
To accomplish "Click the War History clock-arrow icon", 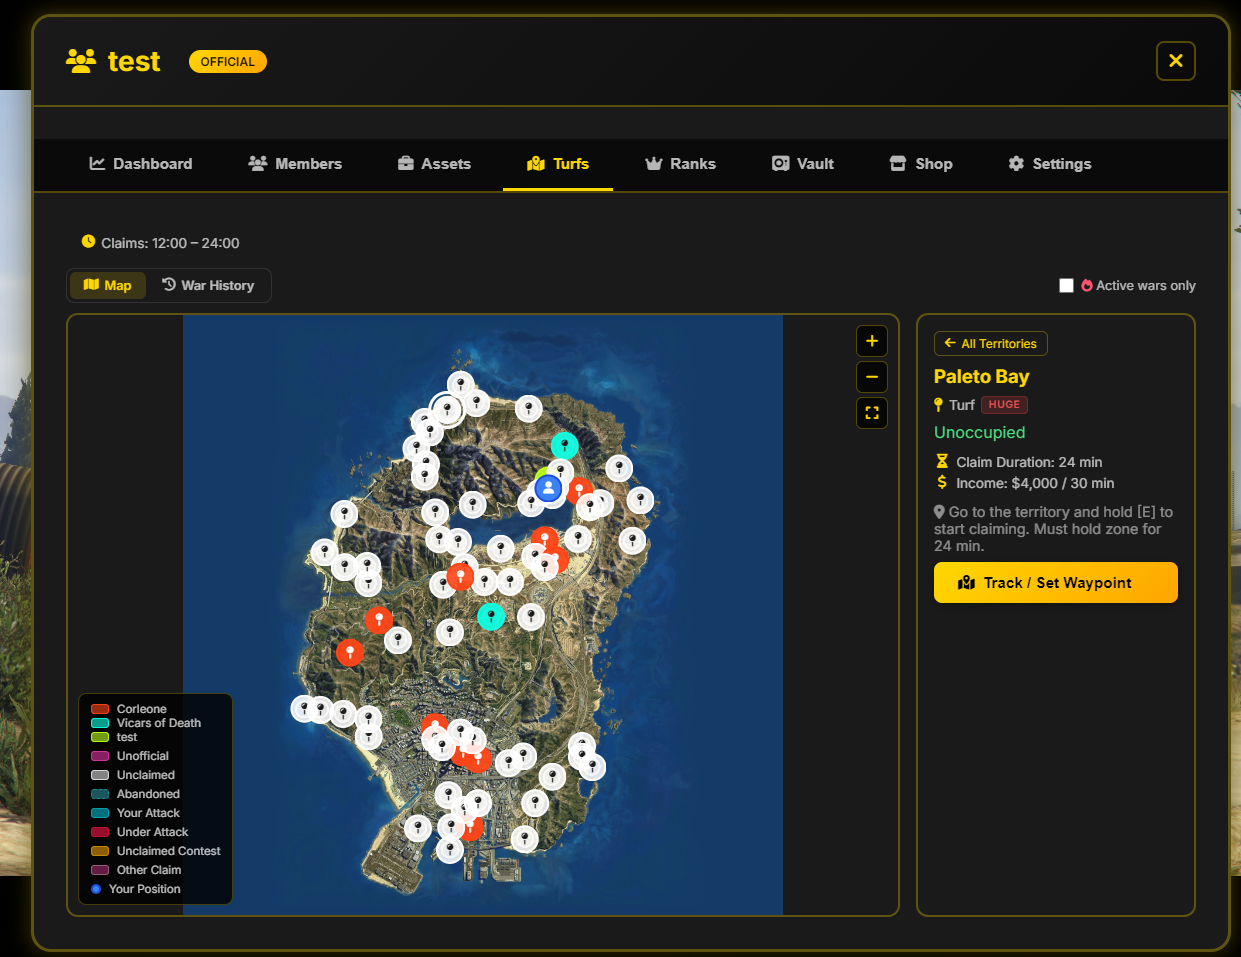I will pos(169,284).
